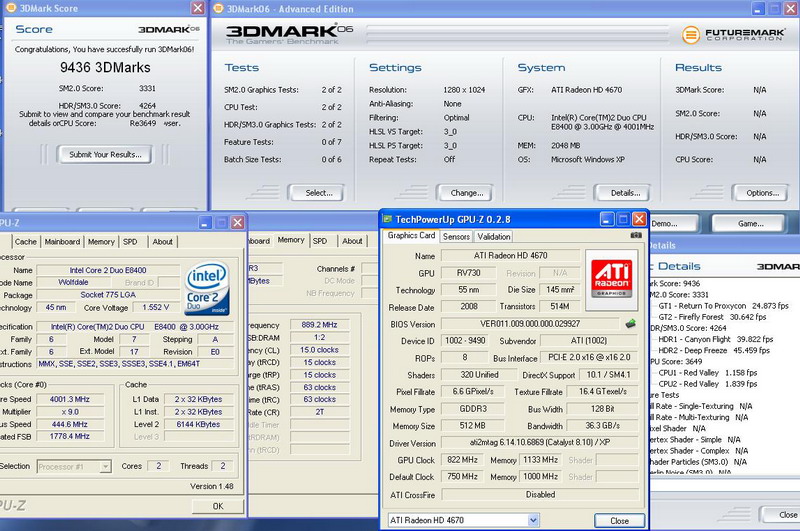Click the BIOS save chip icon

tap(631, 323)
